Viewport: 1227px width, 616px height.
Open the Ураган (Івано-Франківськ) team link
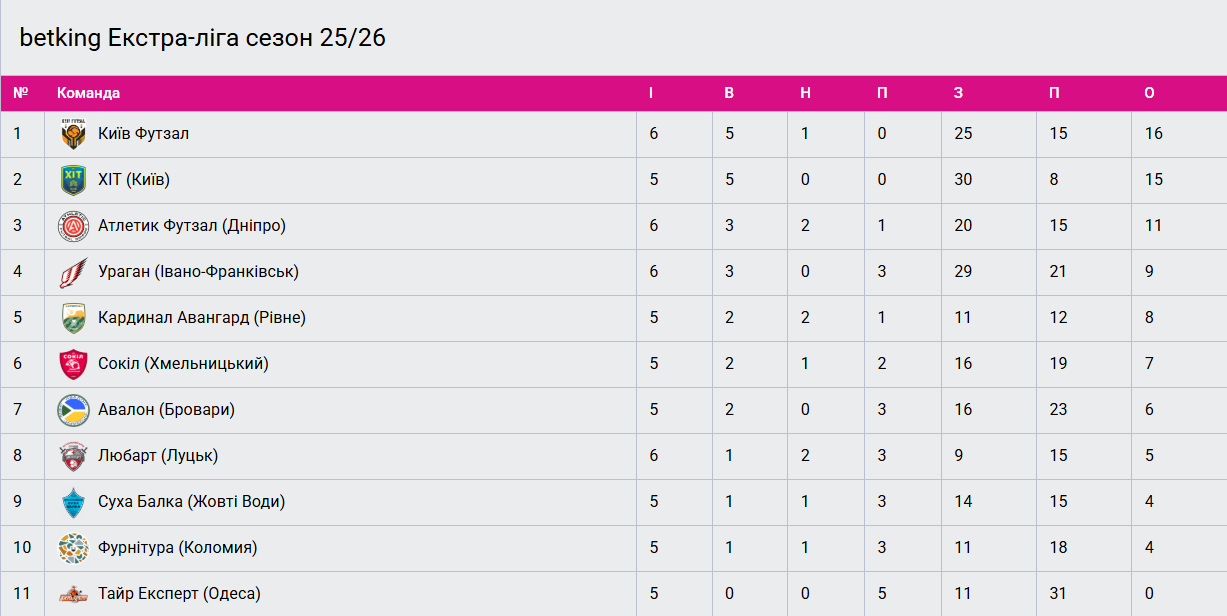coord(198,272)
